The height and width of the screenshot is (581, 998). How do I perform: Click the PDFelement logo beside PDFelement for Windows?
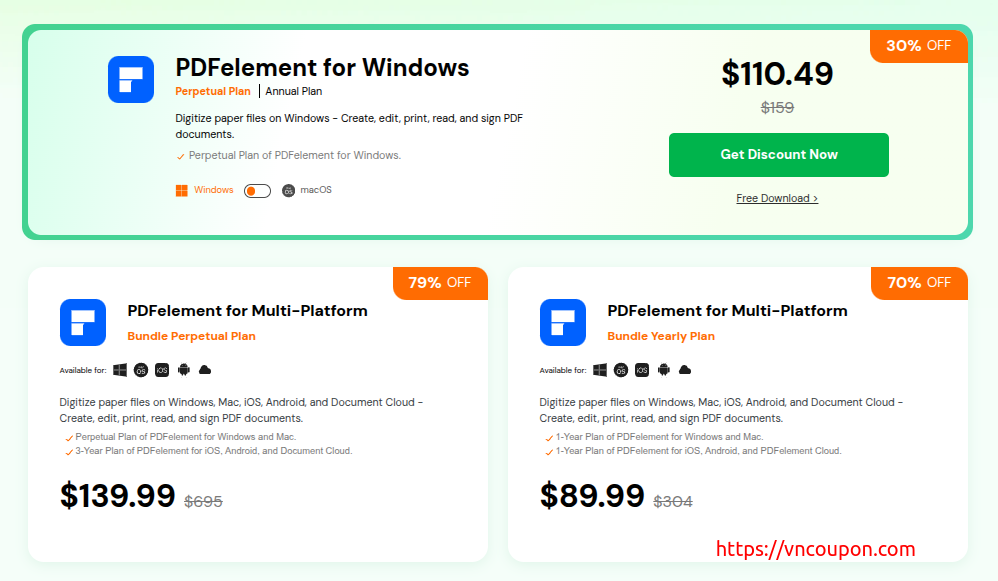coord(131,79)
